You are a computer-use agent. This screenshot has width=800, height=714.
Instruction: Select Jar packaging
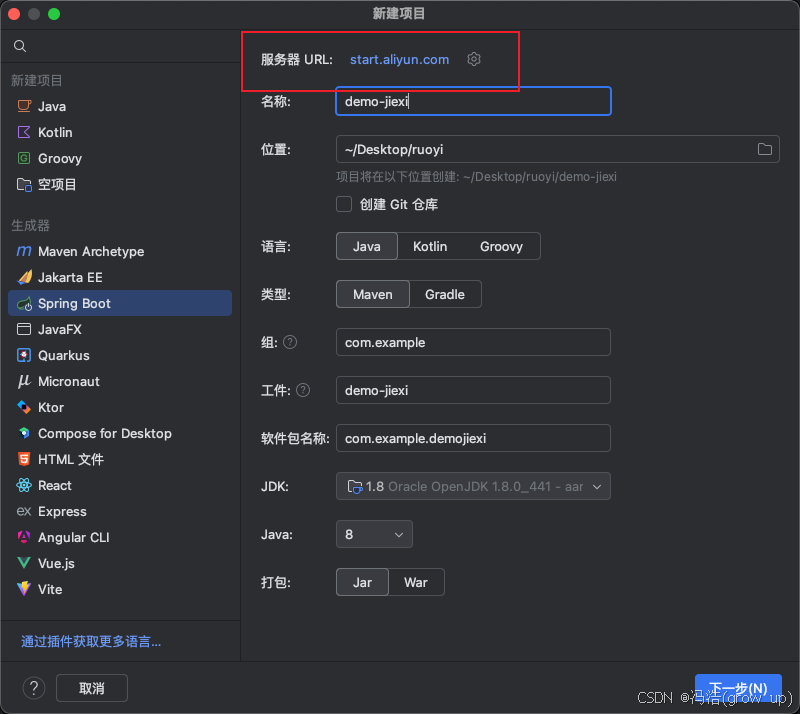[362, 582]
